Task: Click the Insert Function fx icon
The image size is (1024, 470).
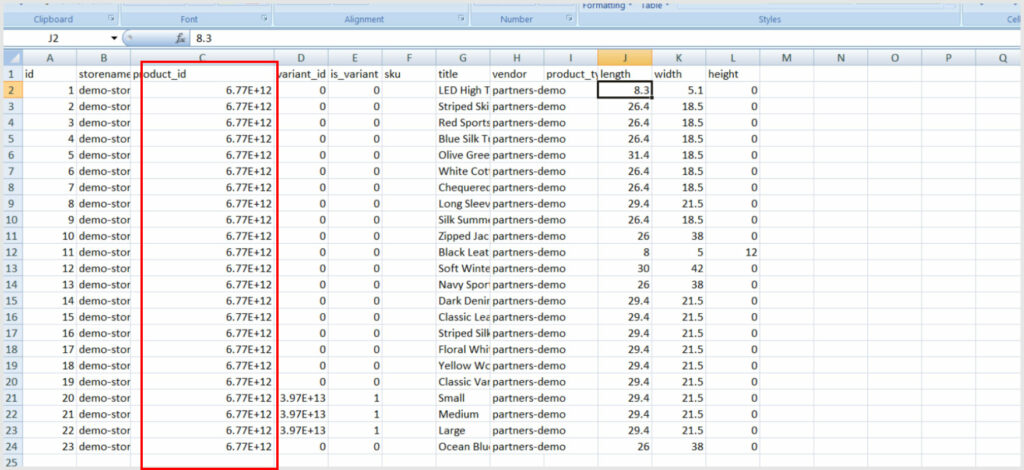Action: tap(181, 39)
